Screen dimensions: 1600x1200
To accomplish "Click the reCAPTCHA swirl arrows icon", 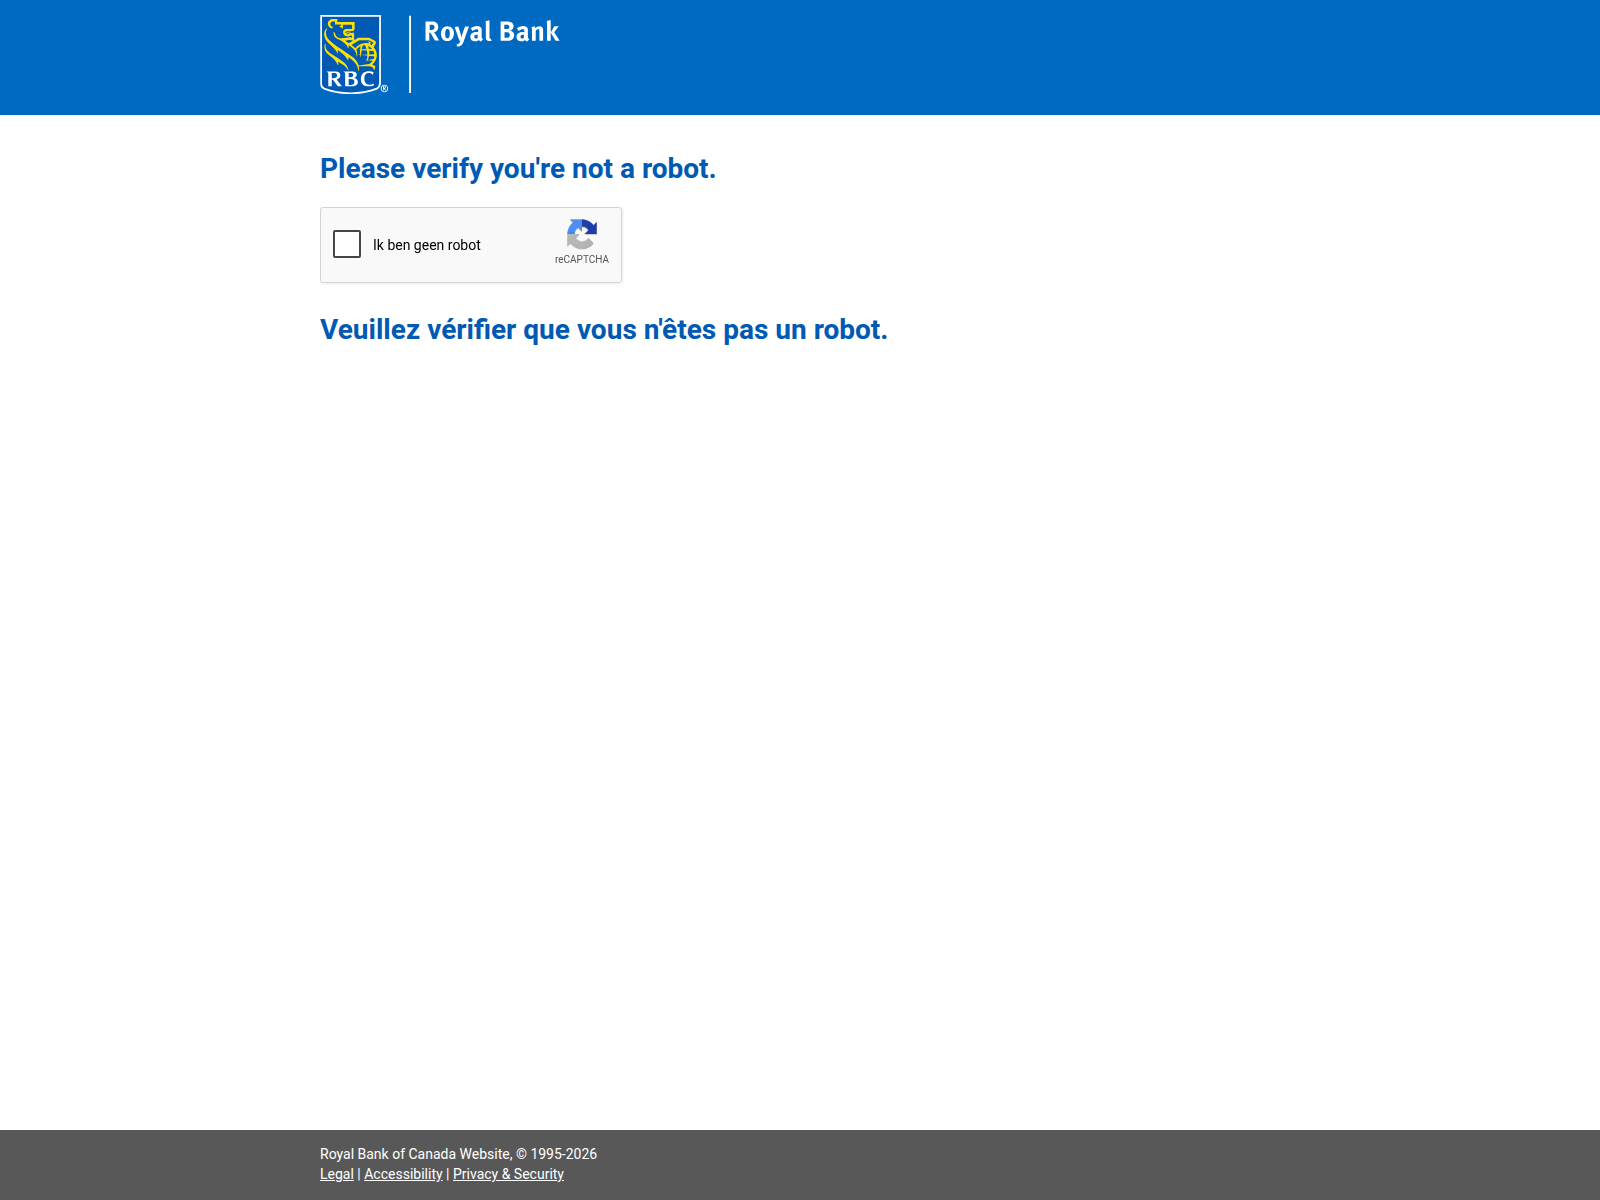I will (581, 235).
